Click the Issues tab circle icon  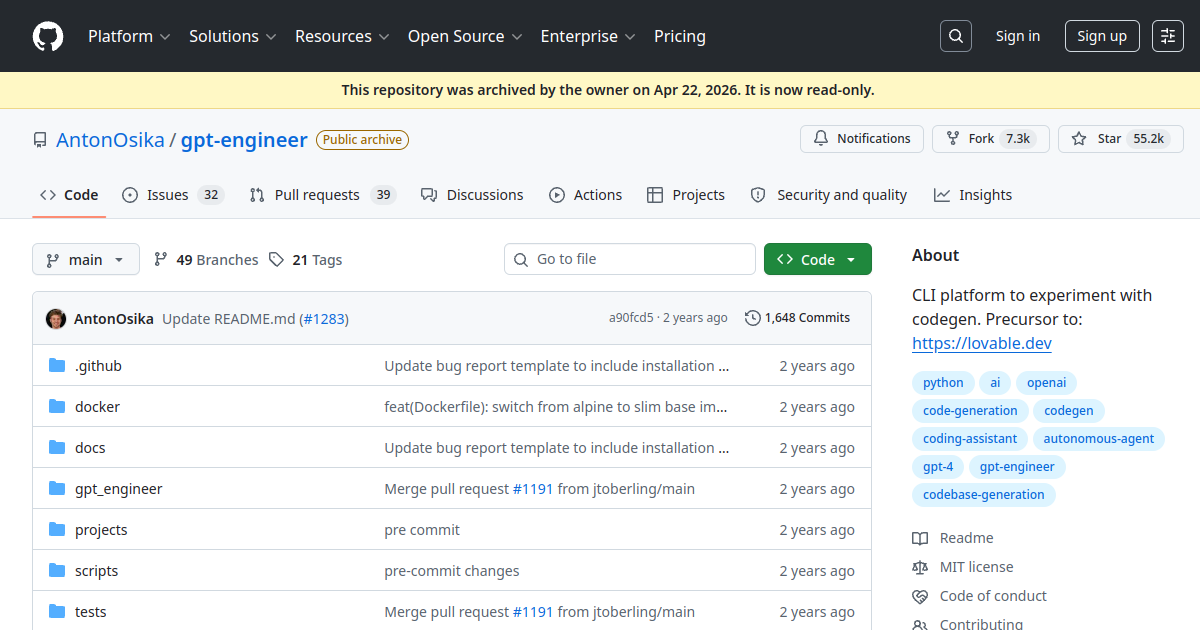coord(130,195)
